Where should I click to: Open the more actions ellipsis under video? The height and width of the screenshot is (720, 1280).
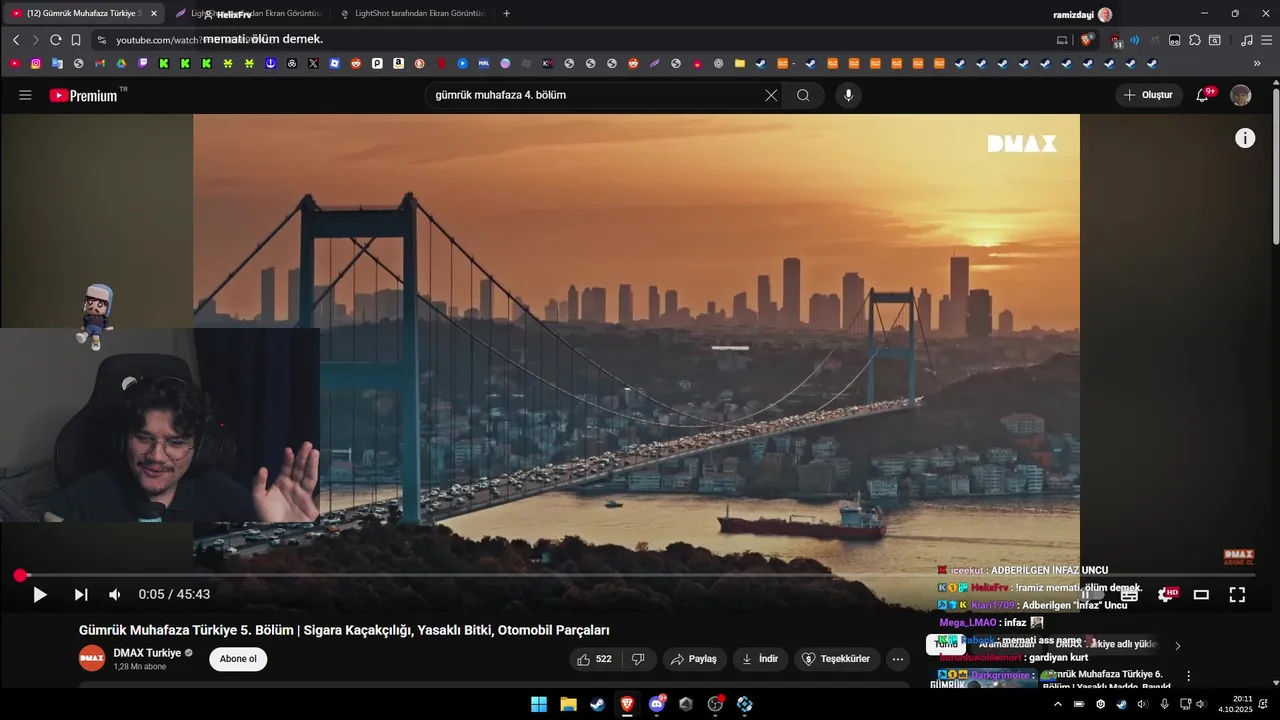(x=898, y=659)
